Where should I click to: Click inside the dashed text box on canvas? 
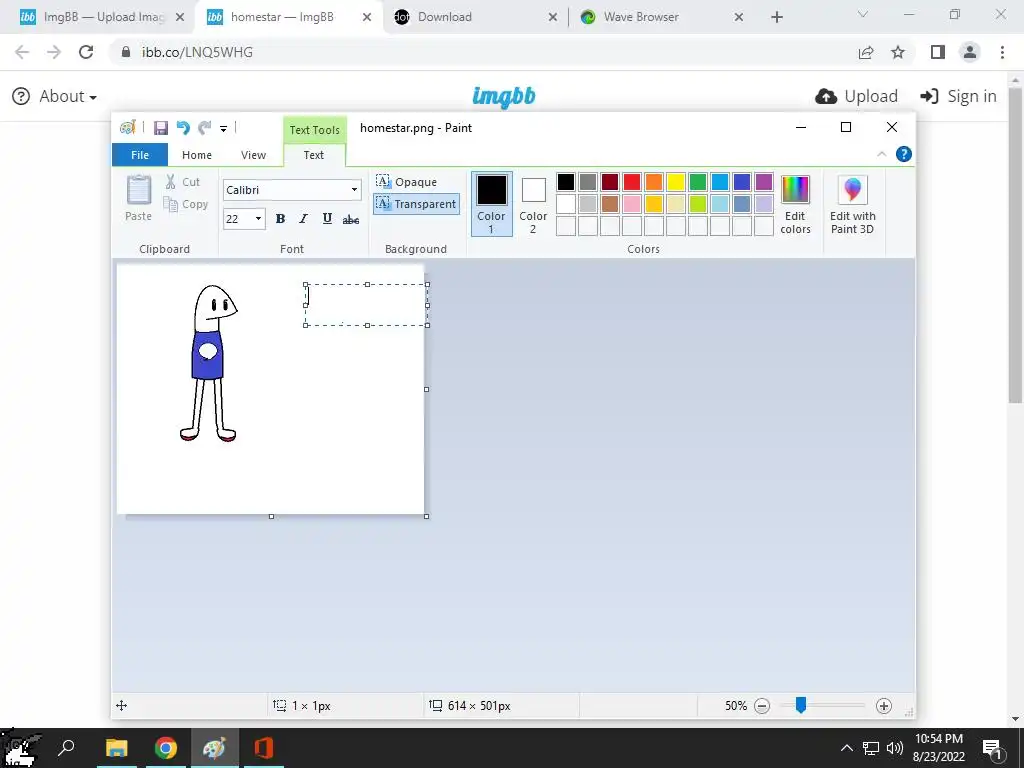coord(366,305)
